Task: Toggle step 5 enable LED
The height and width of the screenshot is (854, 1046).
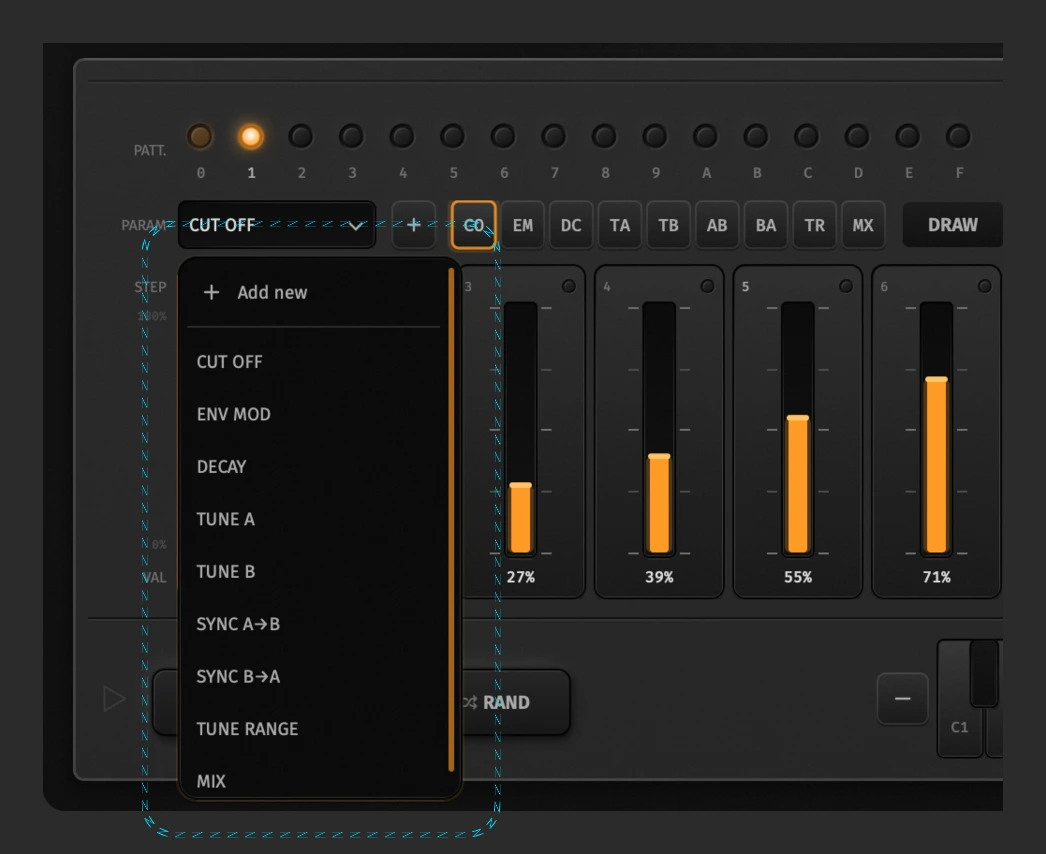Action: tap(846, 286)
